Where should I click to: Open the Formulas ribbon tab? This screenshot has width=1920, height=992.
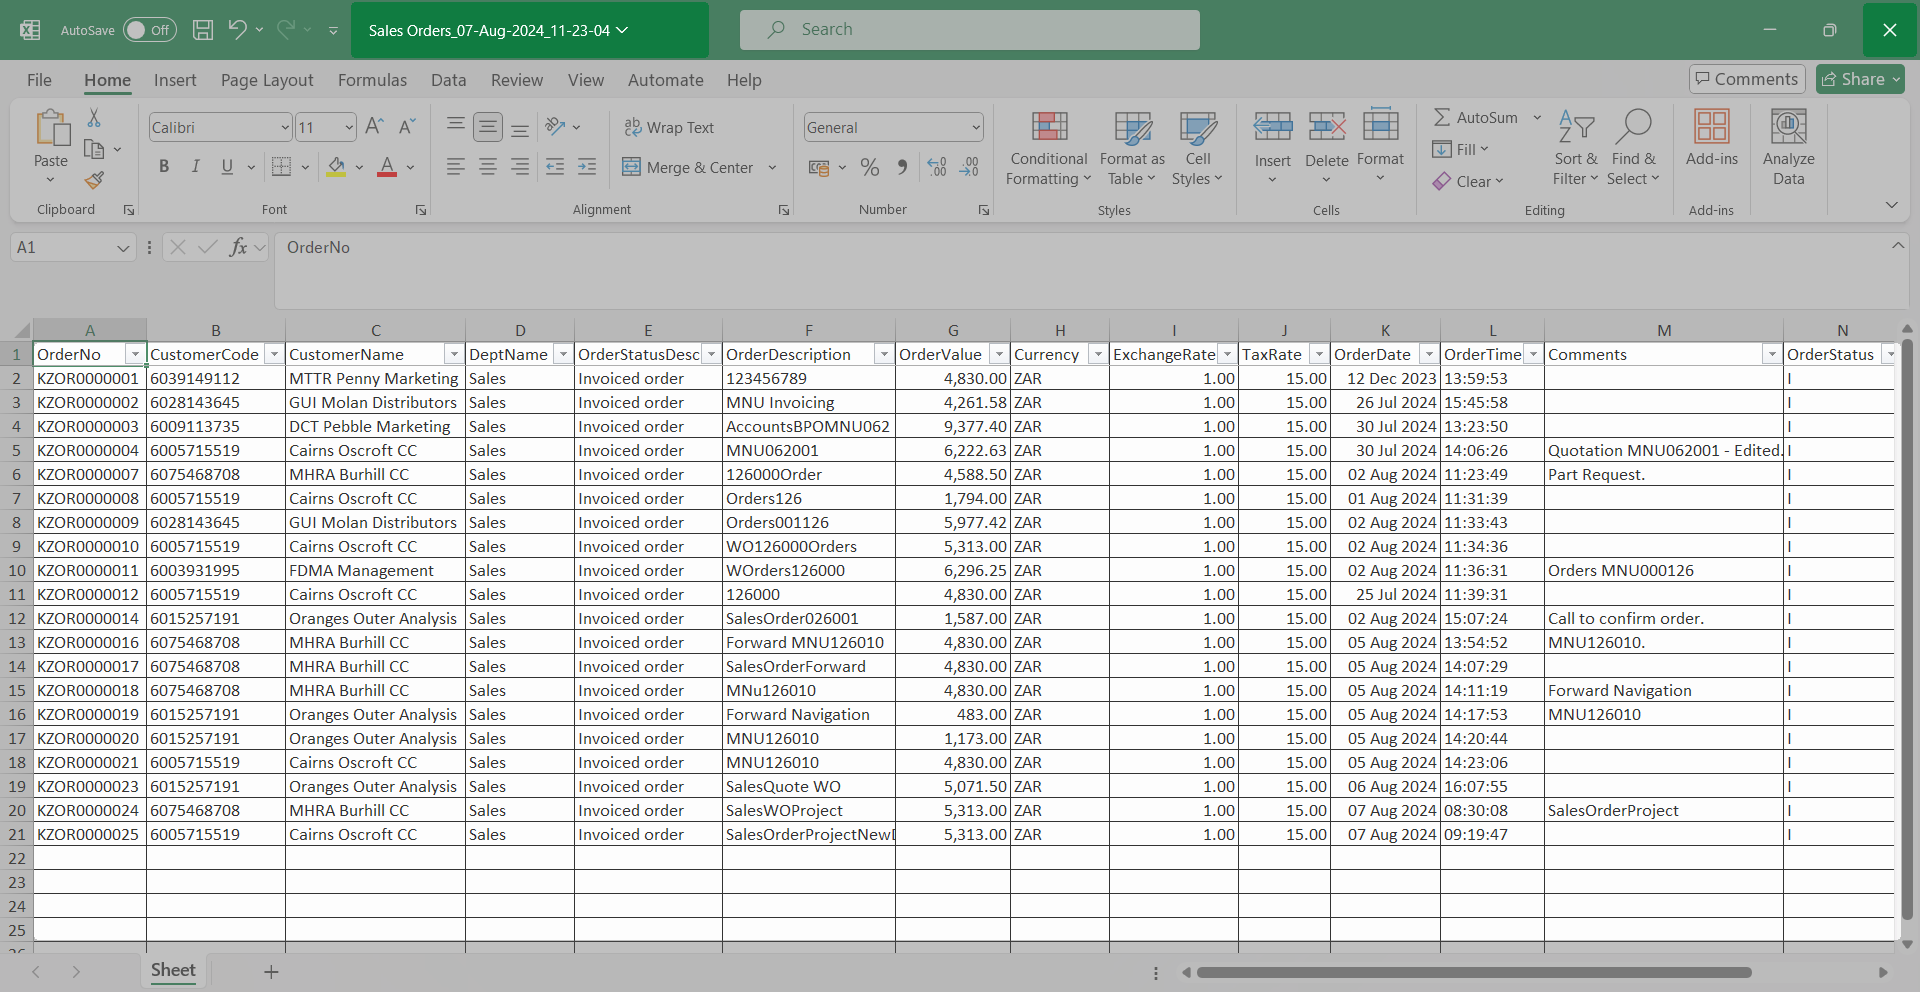coord(372,80)
